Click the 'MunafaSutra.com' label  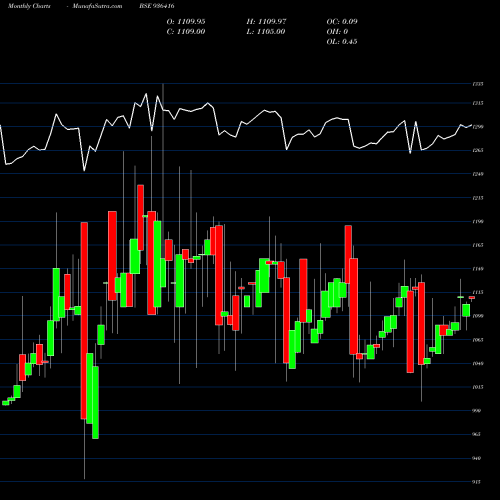pos(97,6)
